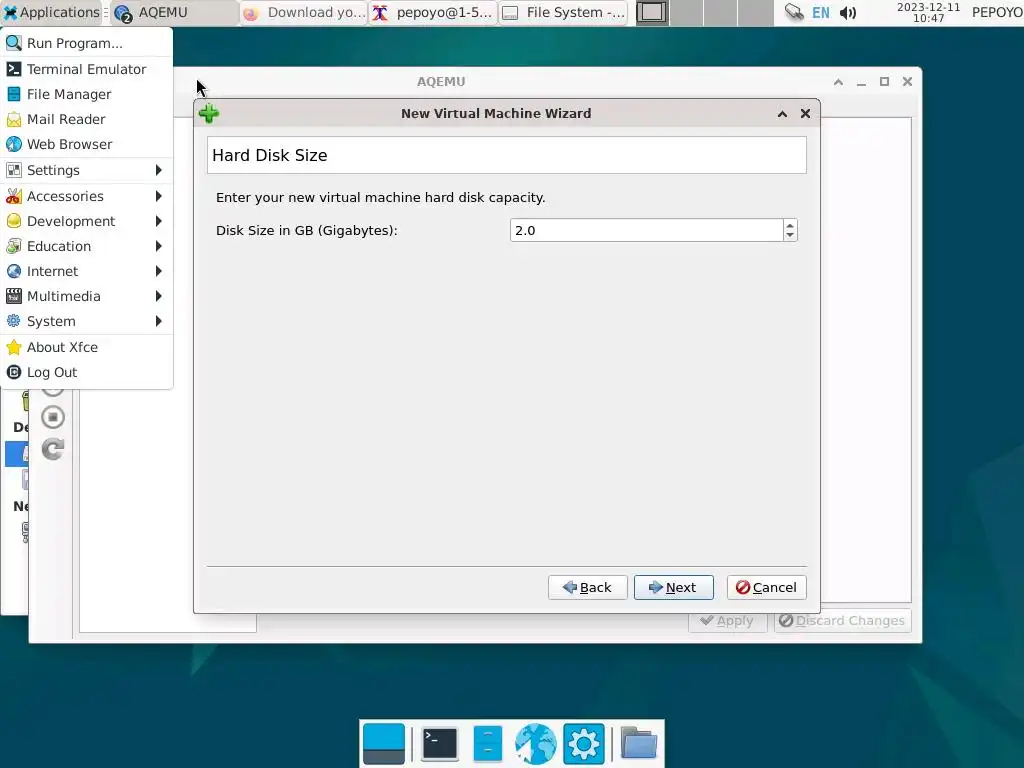This screenshot has width=1024, height=768.
Task: Click the network connection tray icon
Action: 793,12
